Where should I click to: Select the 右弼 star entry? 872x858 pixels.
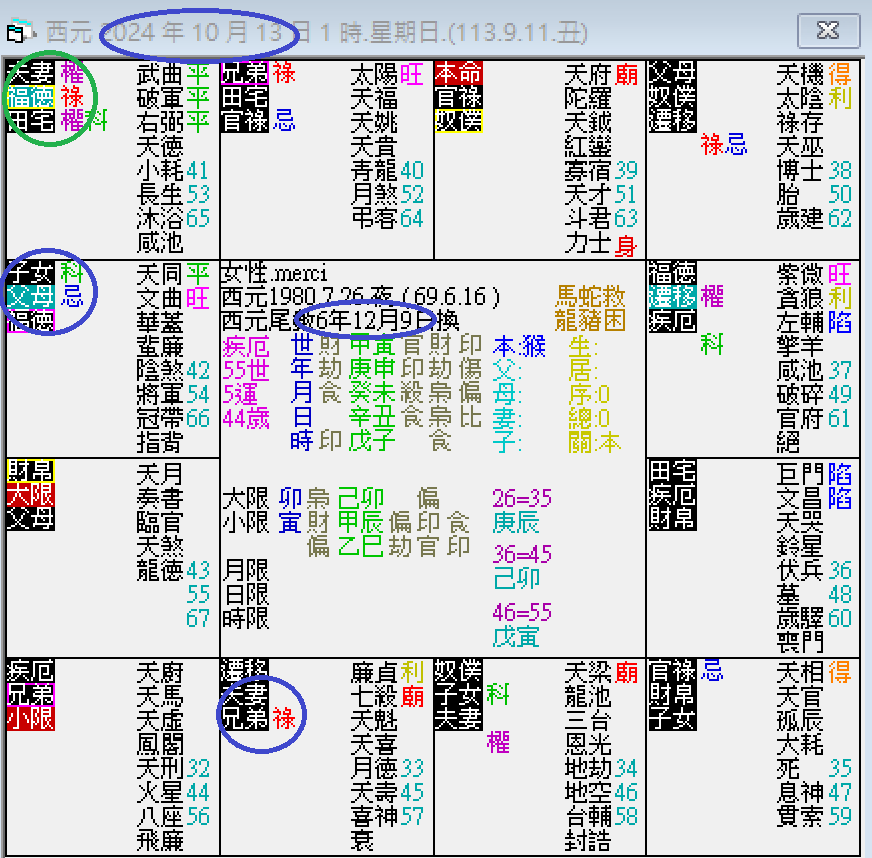coord(160,122)
